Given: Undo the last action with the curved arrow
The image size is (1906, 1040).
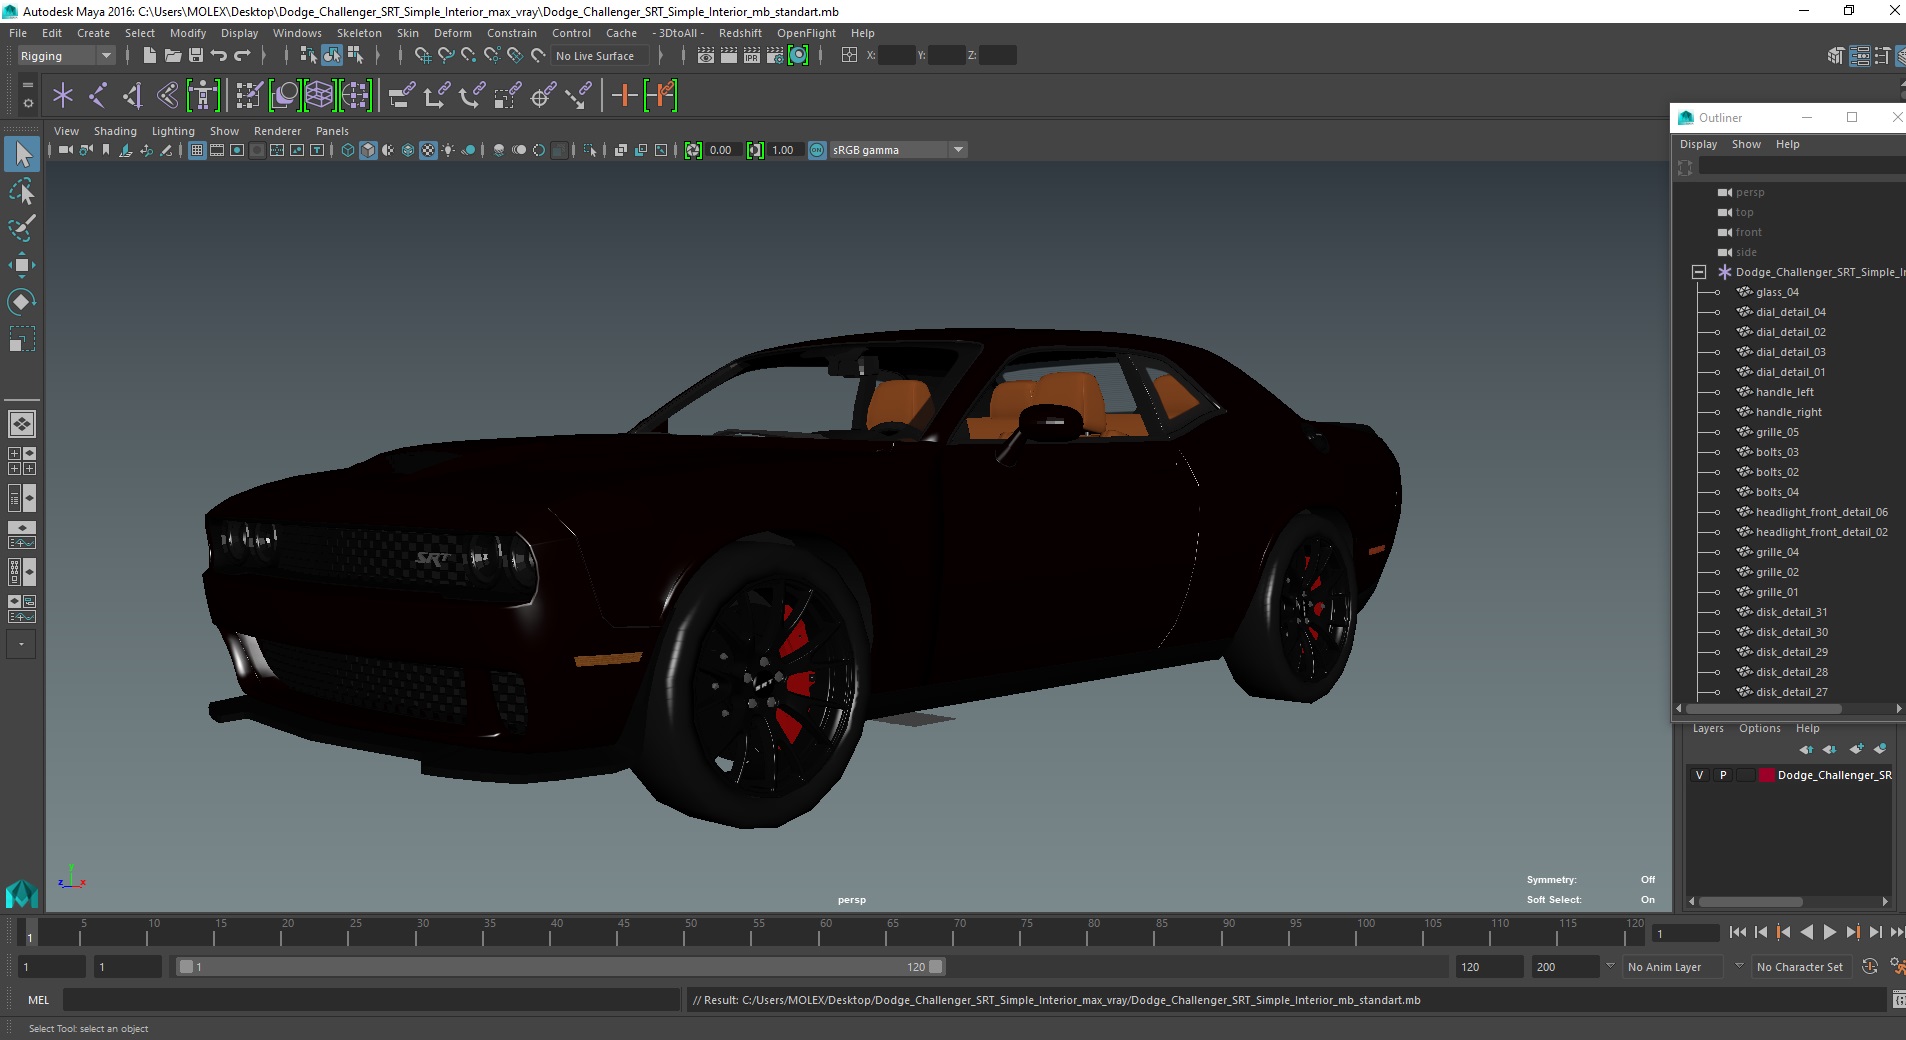Looking at the screenshot, I should [x=219, y=55].
